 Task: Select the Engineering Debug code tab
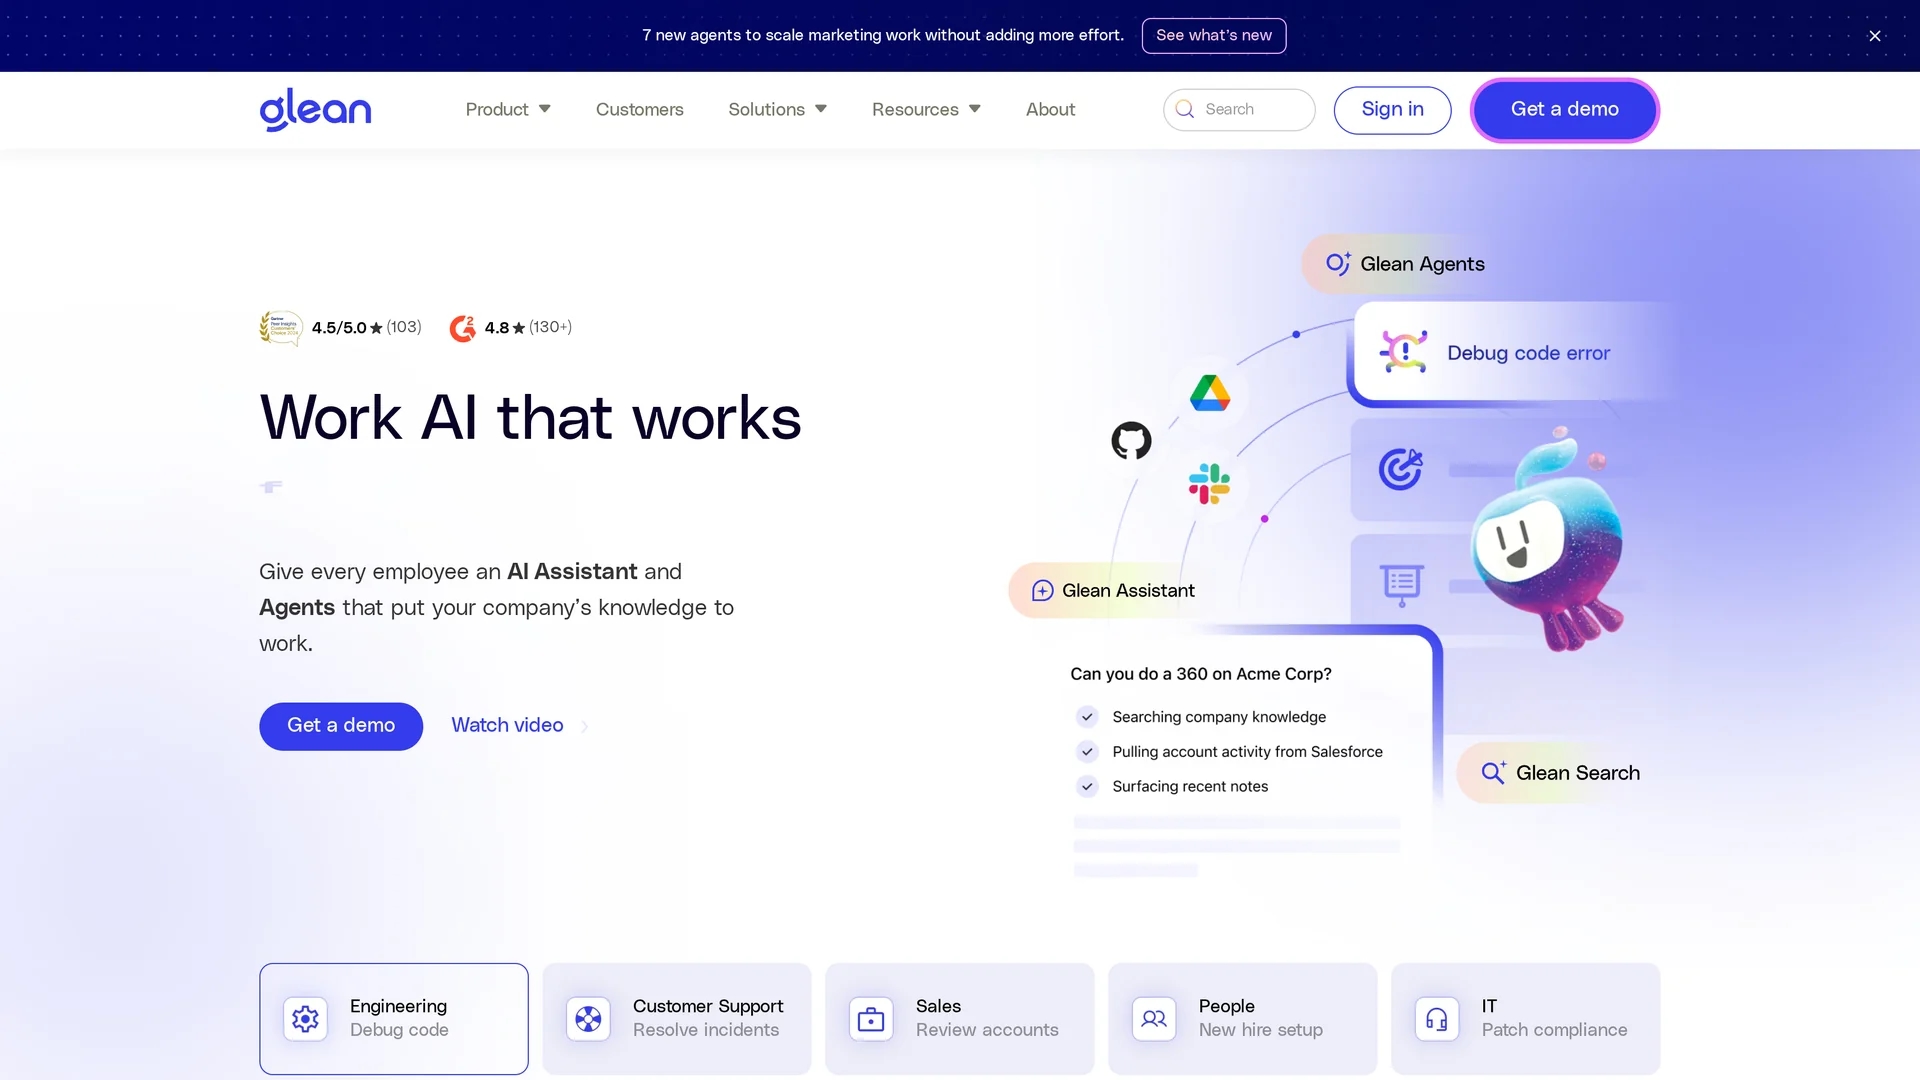click(x=394, y=1019)
